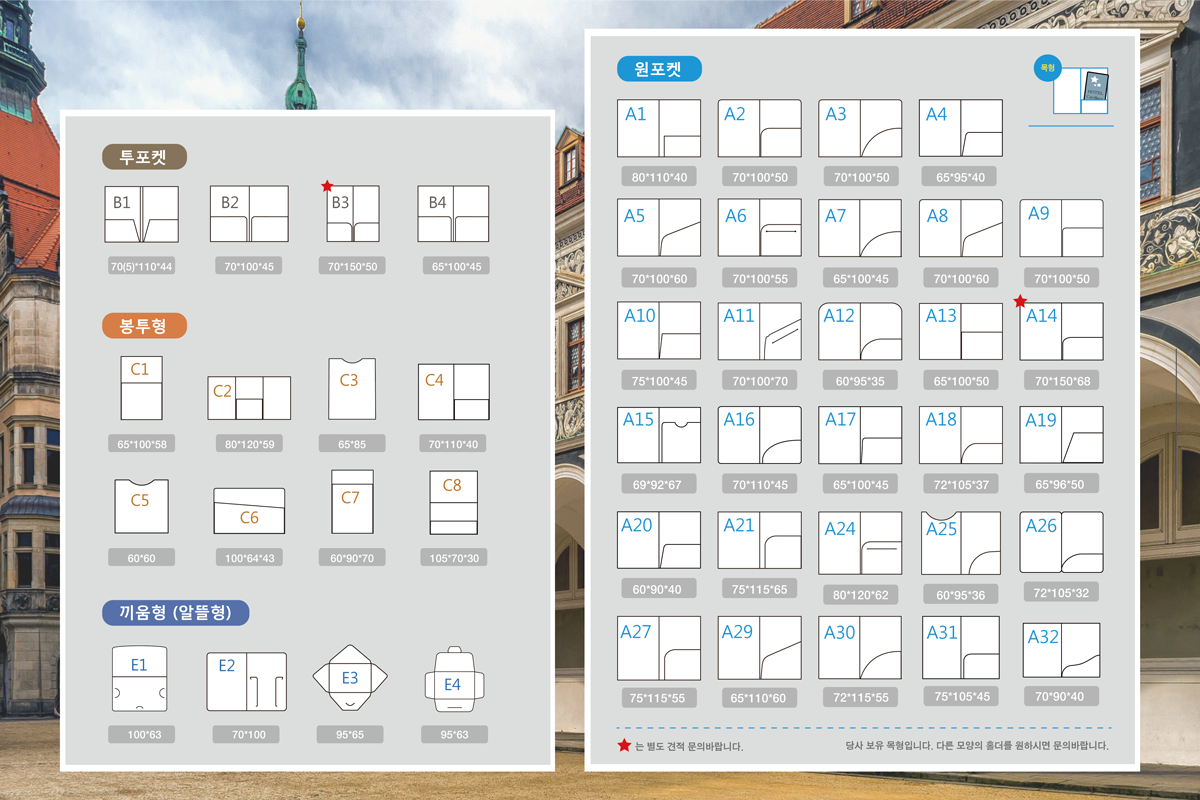Click the 끼움형 (알뜰형) section label

pyautogui.click(x=175, y=613)
